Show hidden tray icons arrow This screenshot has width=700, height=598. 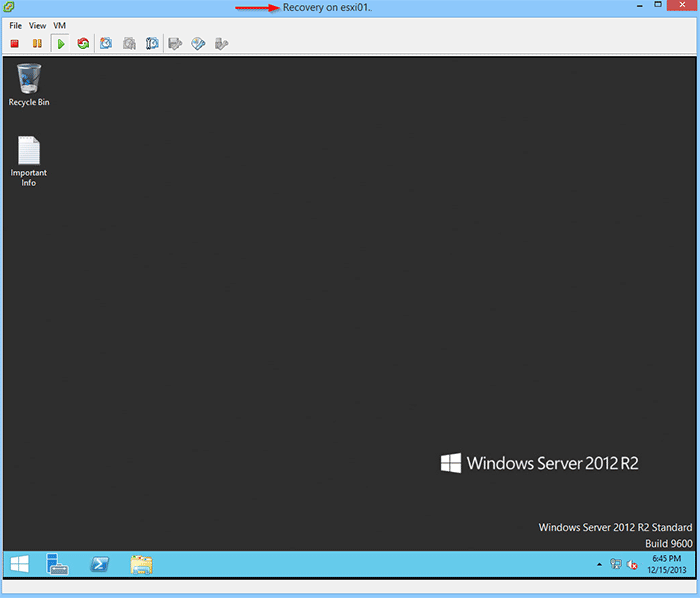click(600, 565)
